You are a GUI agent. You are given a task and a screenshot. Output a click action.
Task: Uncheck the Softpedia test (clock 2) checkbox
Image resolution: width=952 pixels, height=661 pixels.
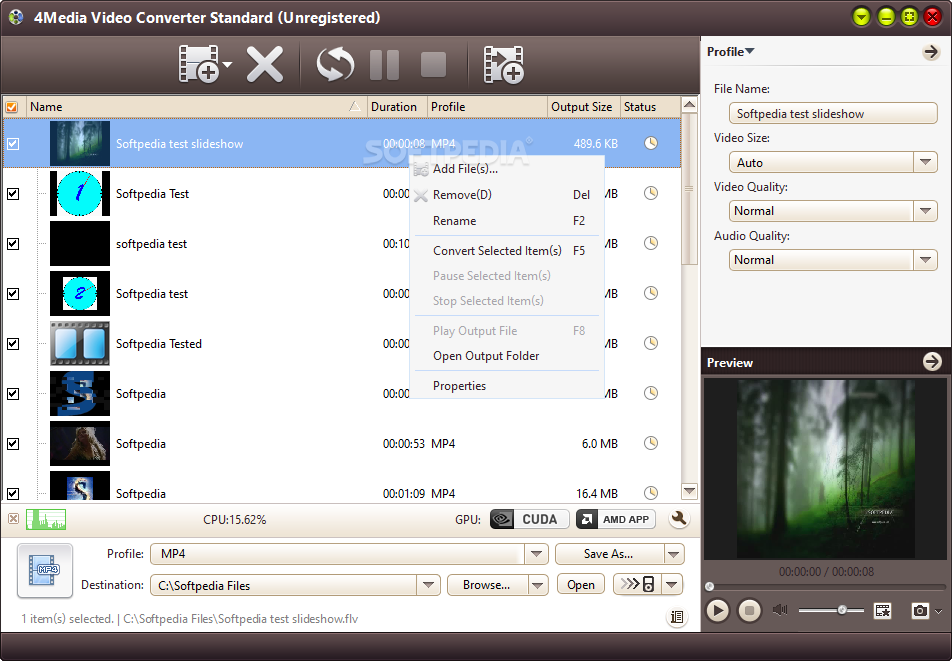(x=13, y=294)
